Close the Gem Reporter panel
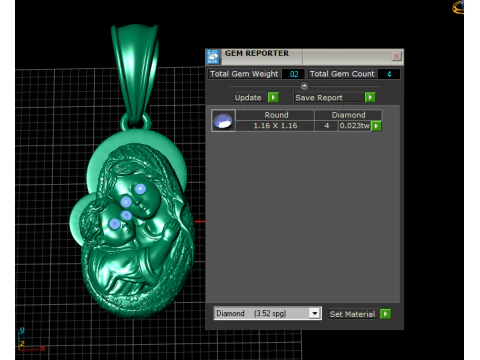The image size is (480, 360). pos(396,56)
